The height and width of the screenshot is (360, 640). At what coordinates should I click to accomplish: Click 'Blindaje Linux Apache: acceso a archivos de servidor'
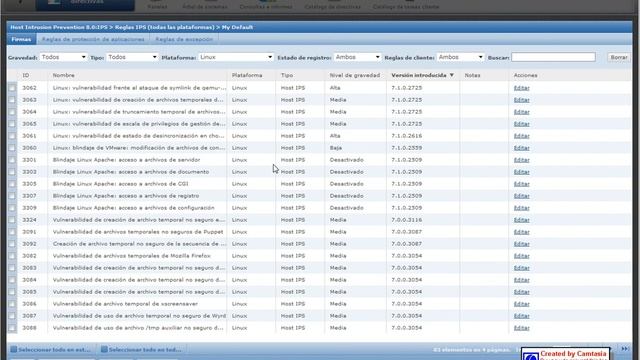coord(126,160)
